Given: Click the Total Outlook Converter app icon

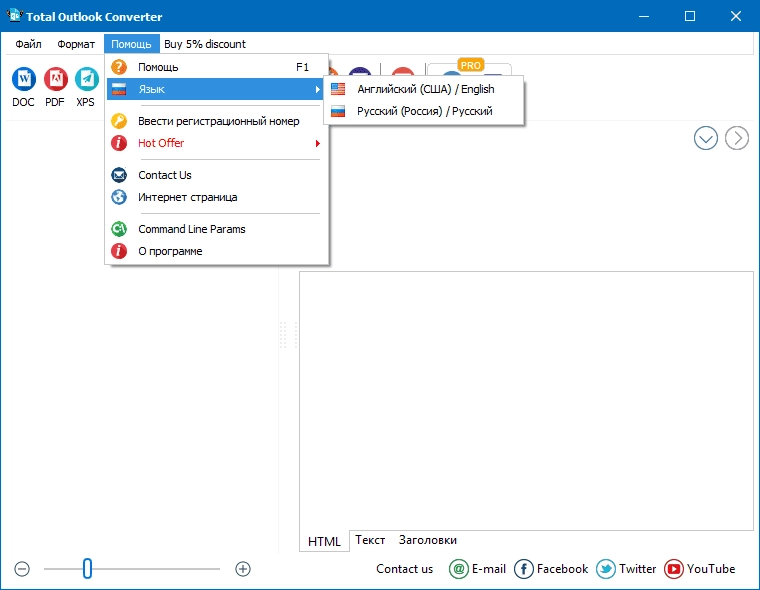Looking at the screenshot, I should point(15,15).
